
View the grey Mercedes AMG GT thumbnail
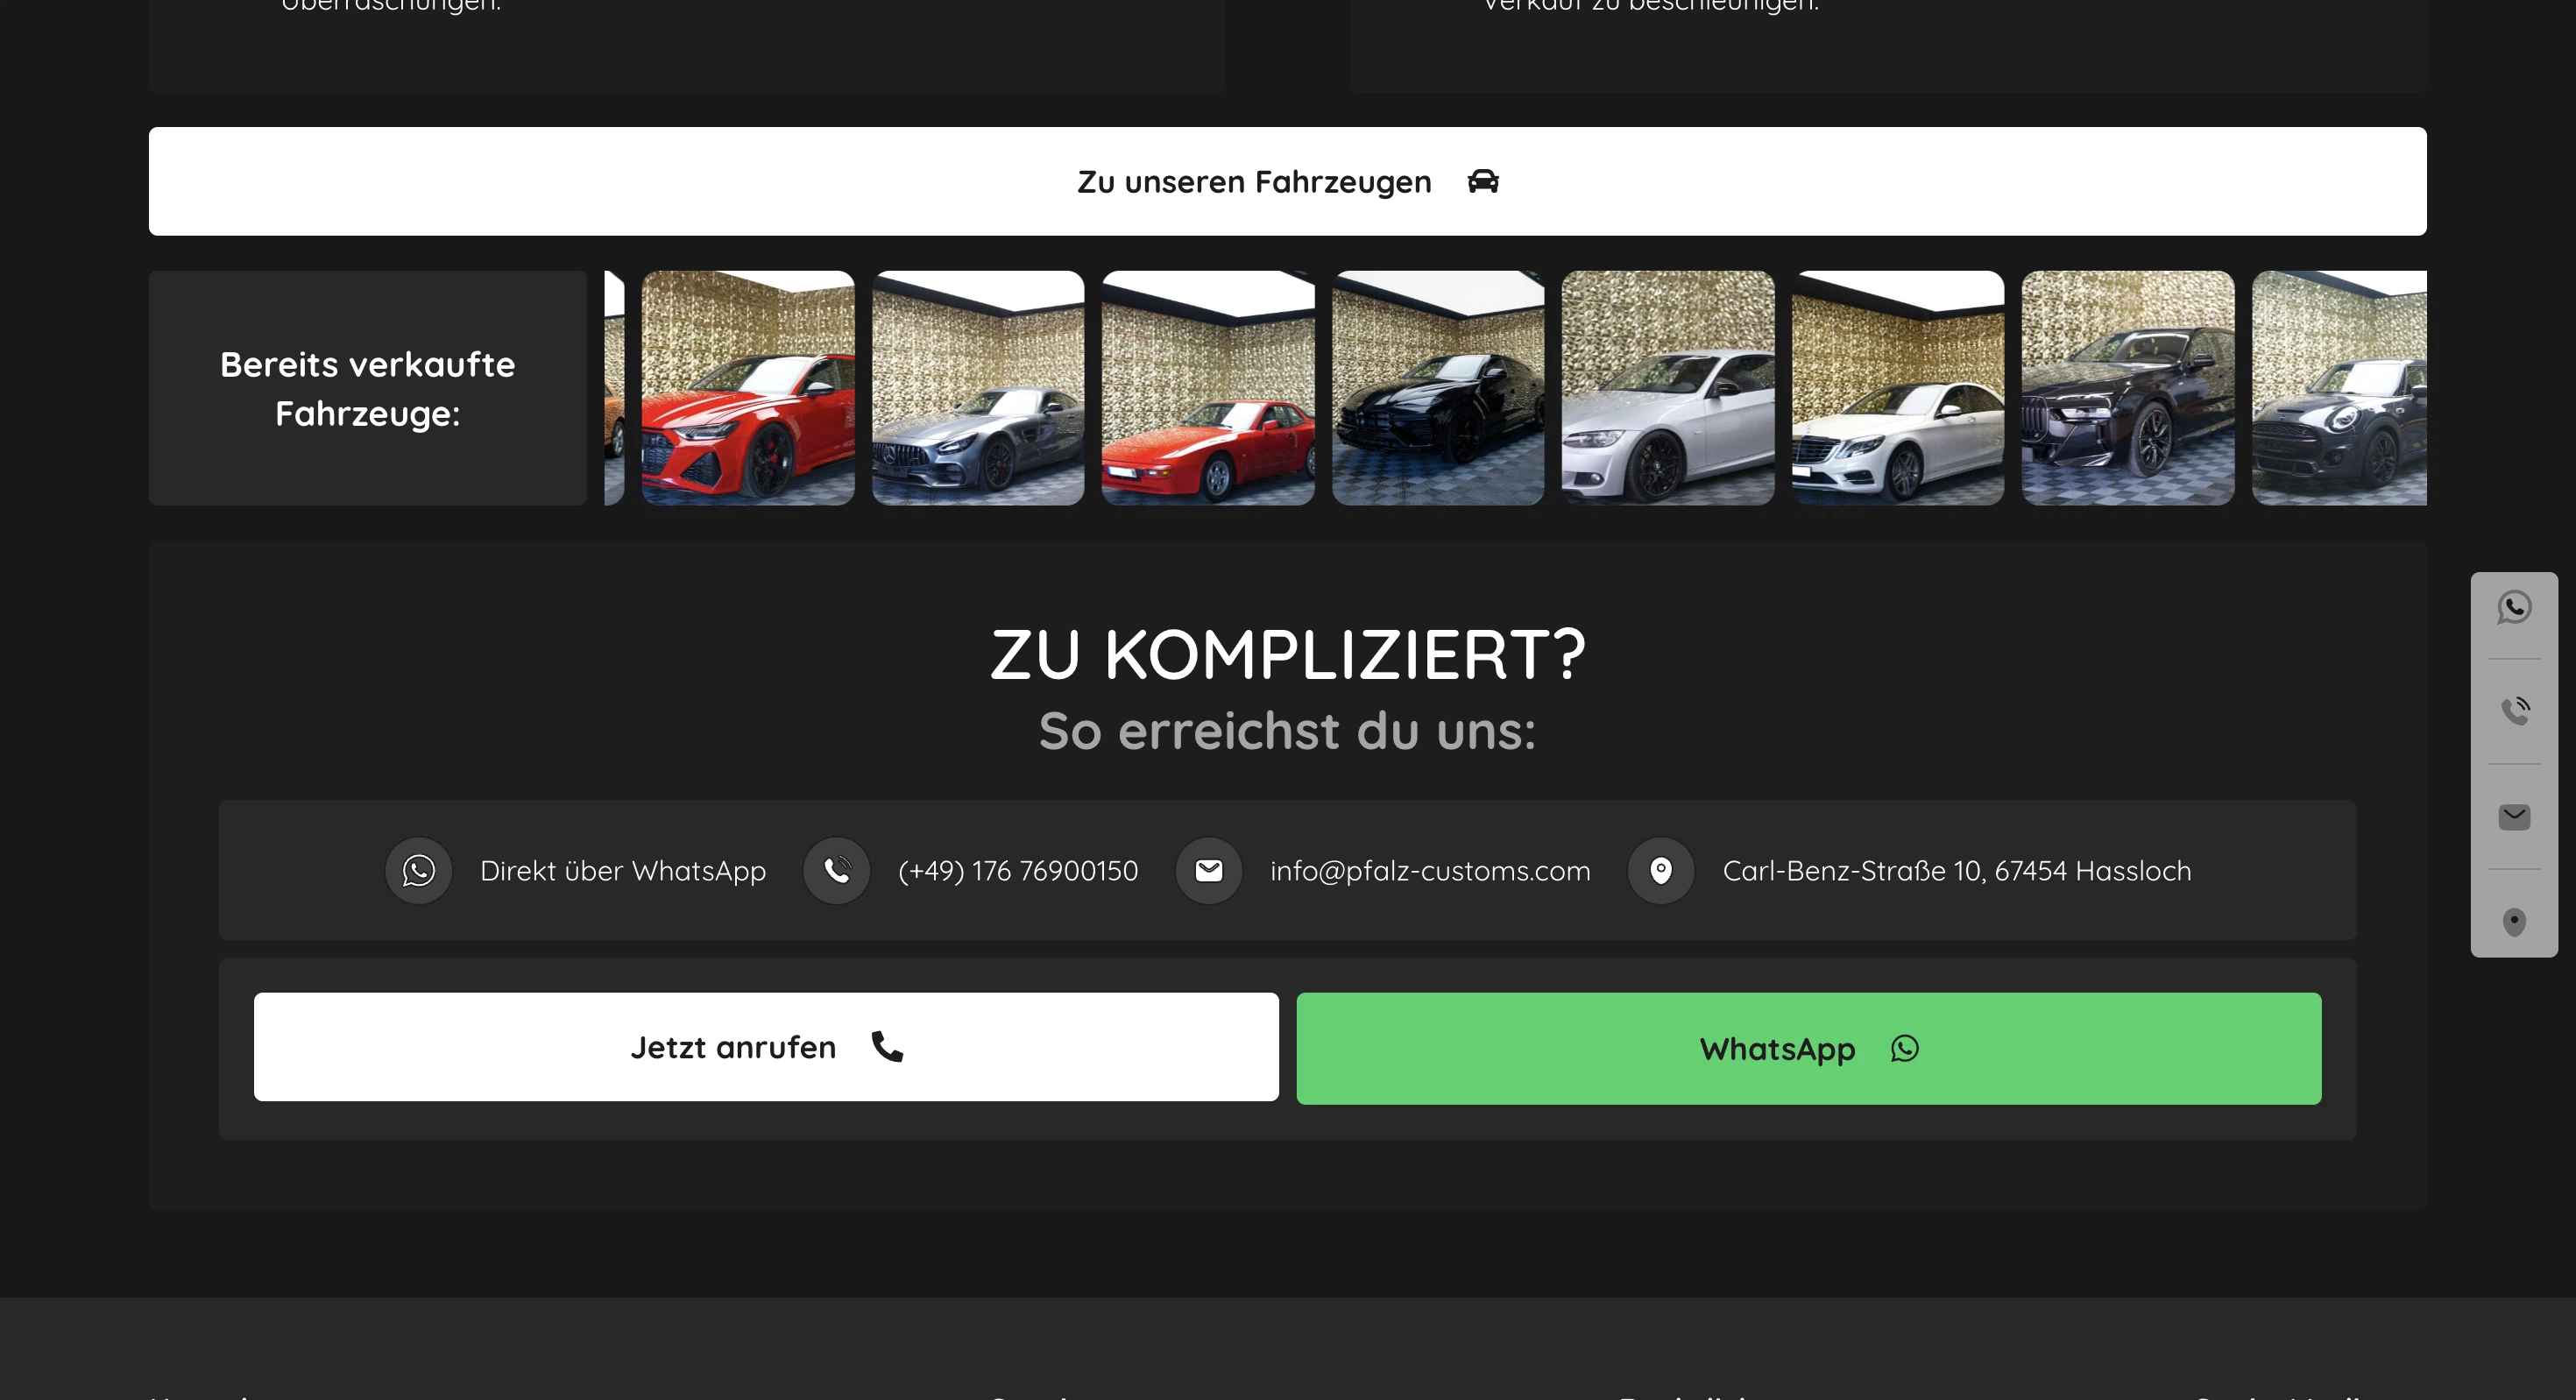(x=978, y=388)
